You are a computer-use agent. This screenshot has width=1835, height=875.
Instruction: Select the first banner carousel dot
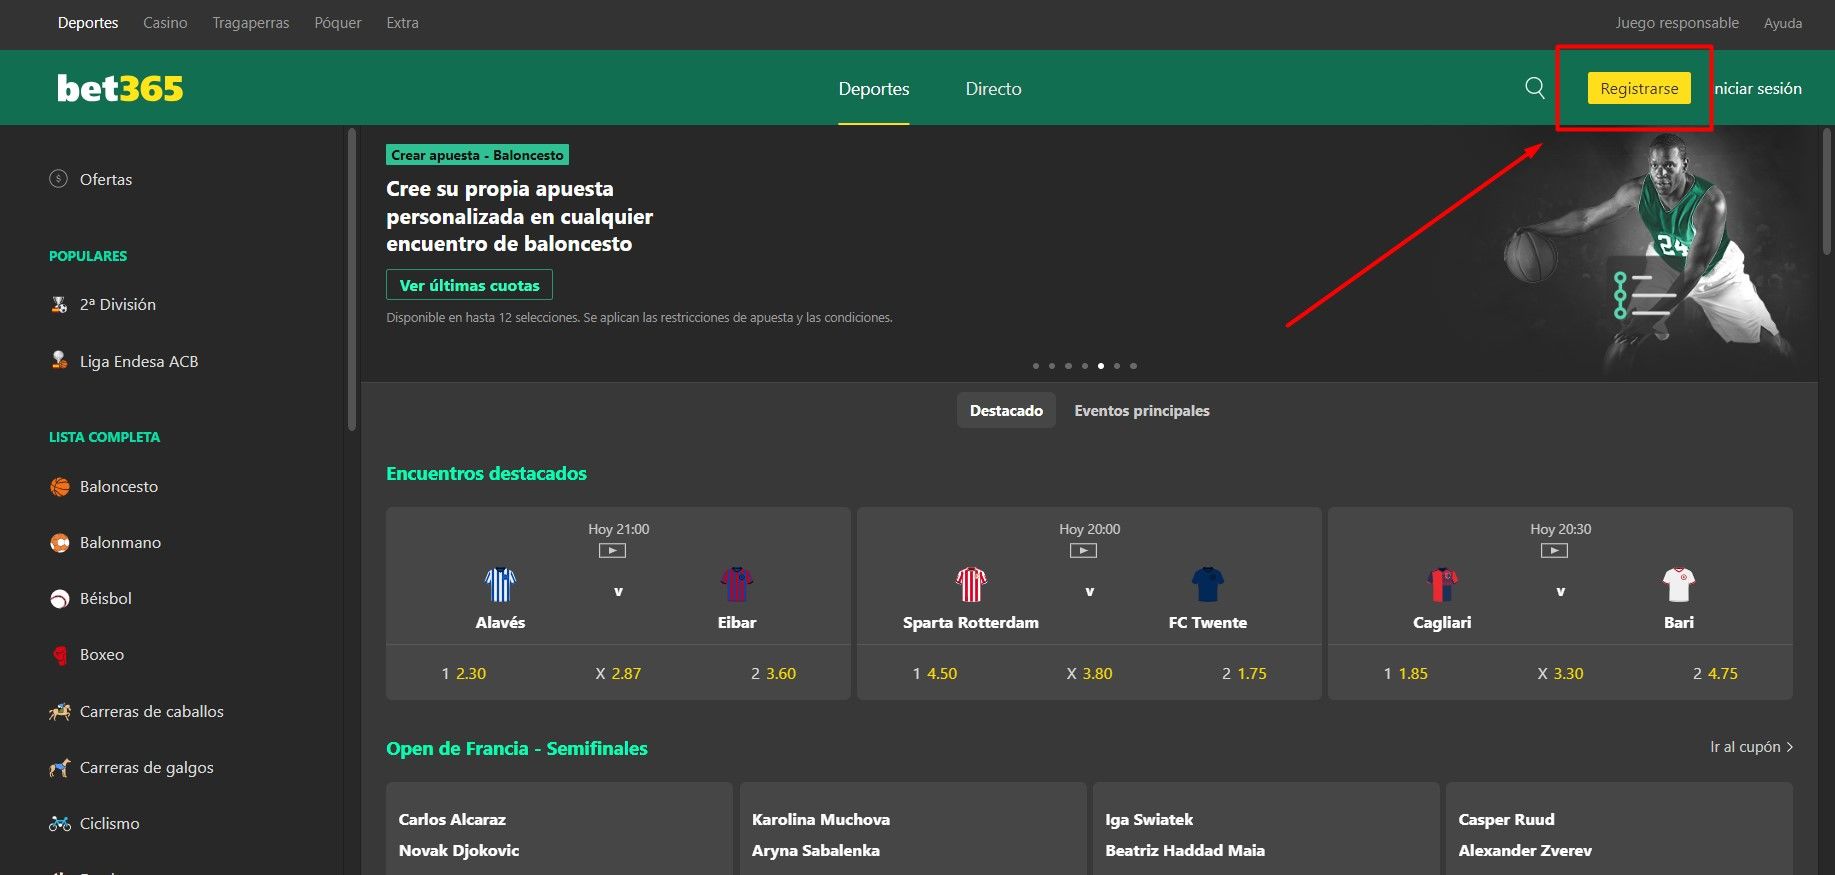(1036, 366)
